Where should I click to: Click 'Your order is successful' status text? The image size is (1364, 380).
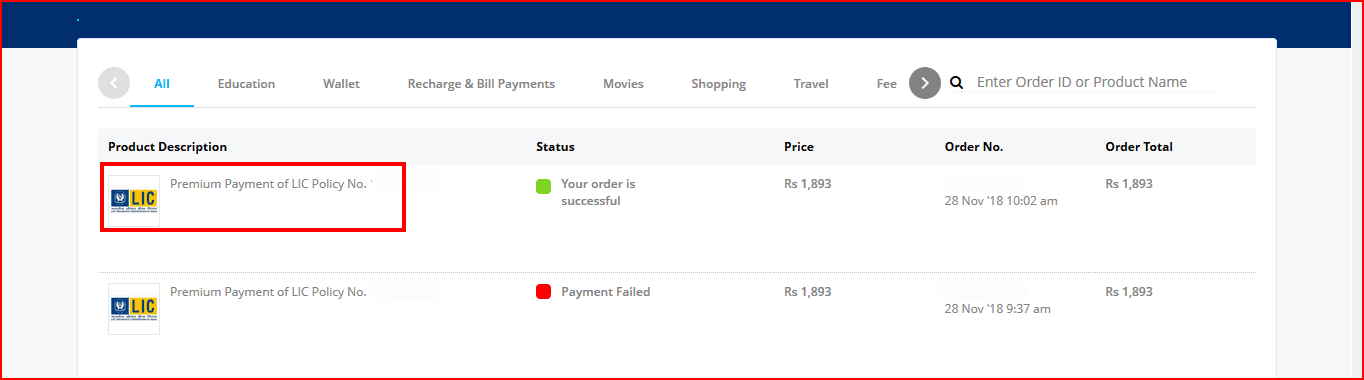(598, 192)
